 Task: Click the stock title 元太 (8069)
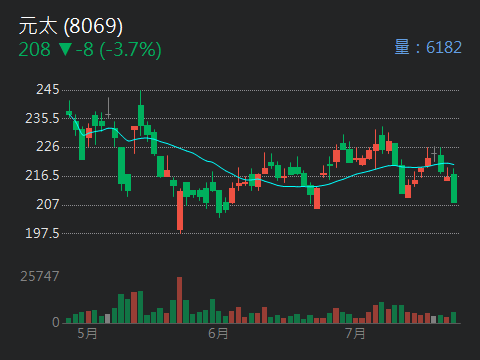point(71,26)
